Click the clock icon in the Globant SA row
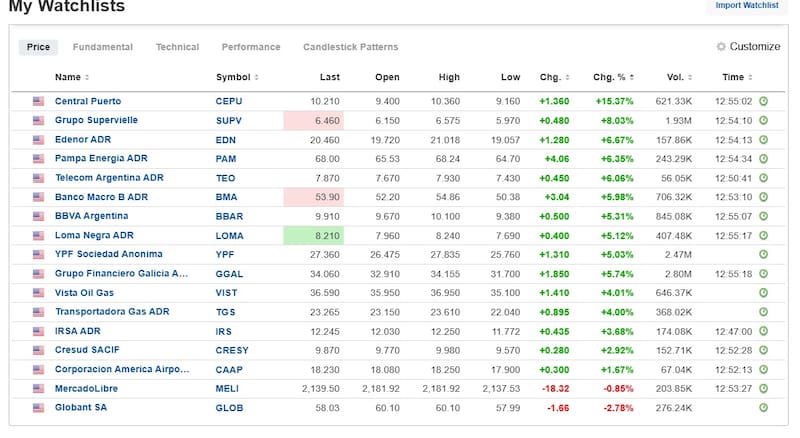Image resolution: width=800 pixels, height=438 pixels. [x=763, y=407]
